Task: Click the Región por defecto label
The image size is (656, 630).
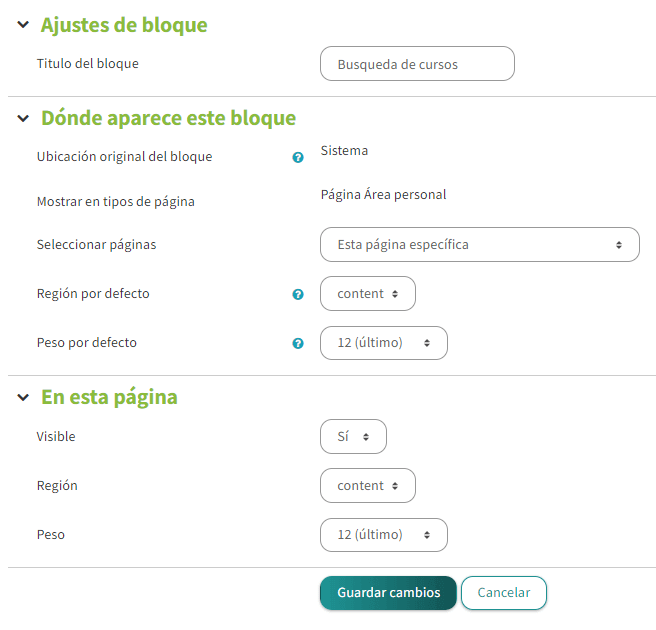Action: (93, 294)
